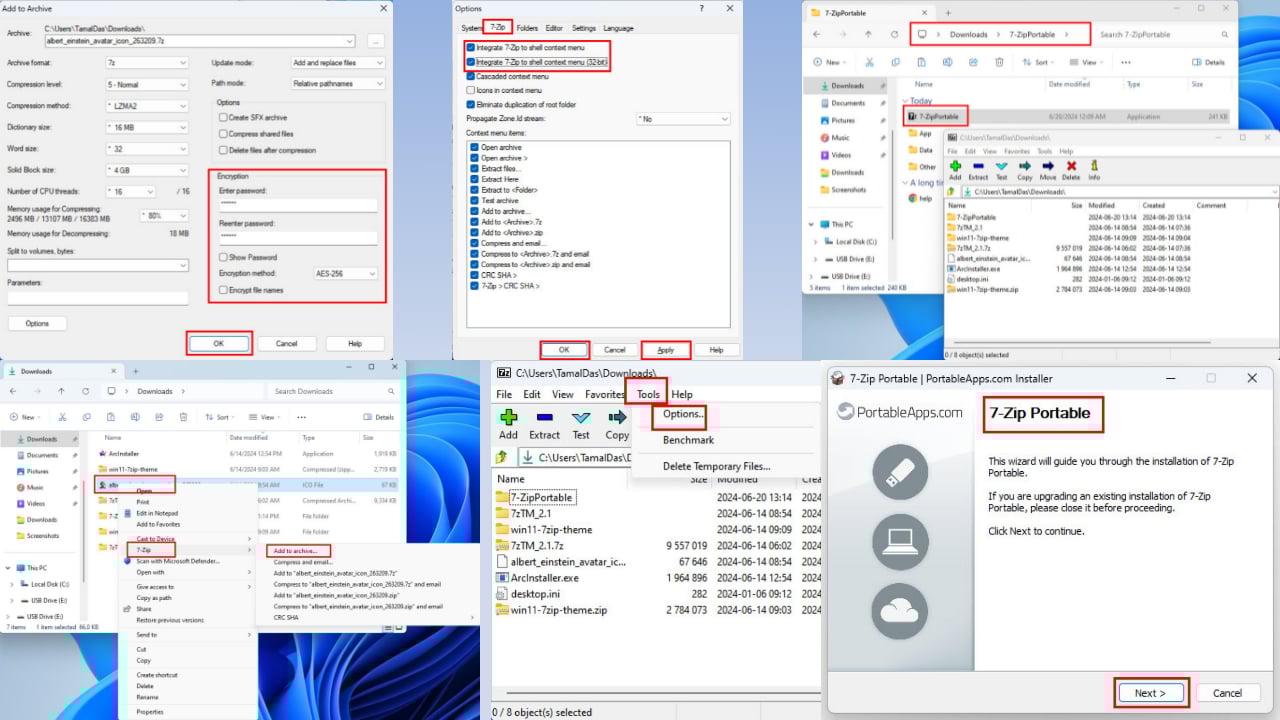
Task: Click Cancel in the 7-Zip Portable installer
Action: pos(1227,693)
